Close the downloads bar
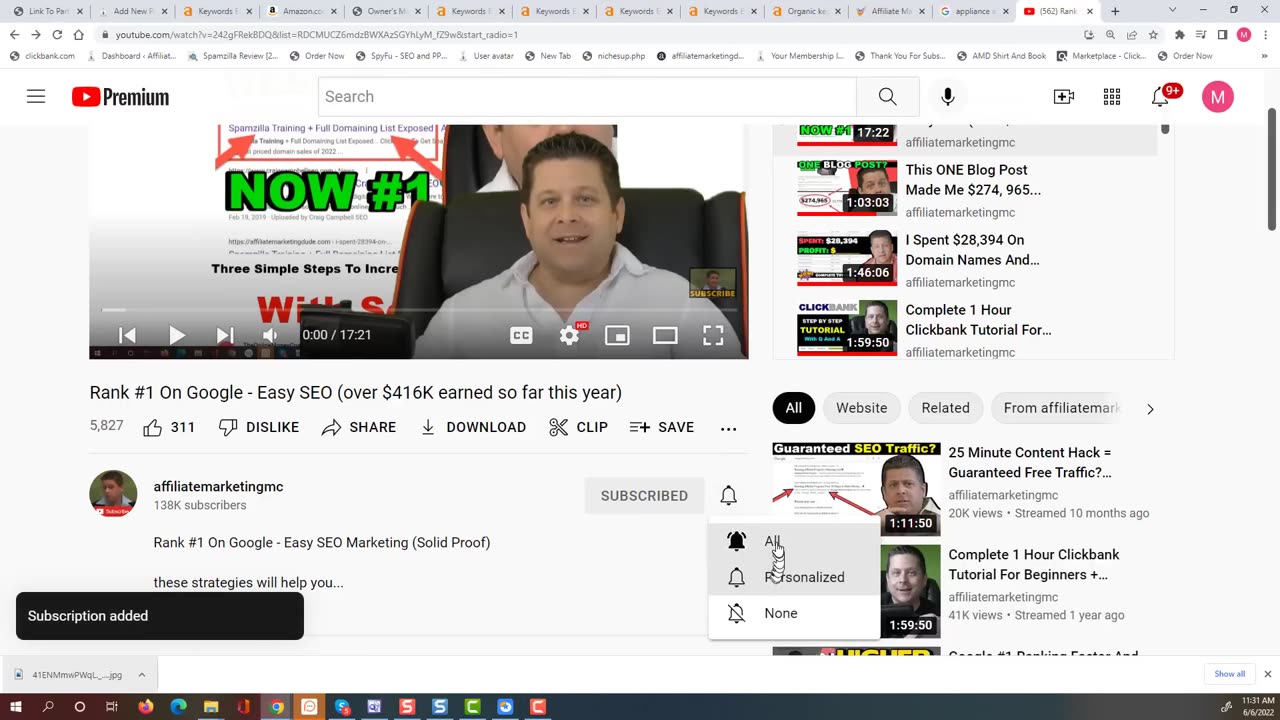 [1267, 674]
